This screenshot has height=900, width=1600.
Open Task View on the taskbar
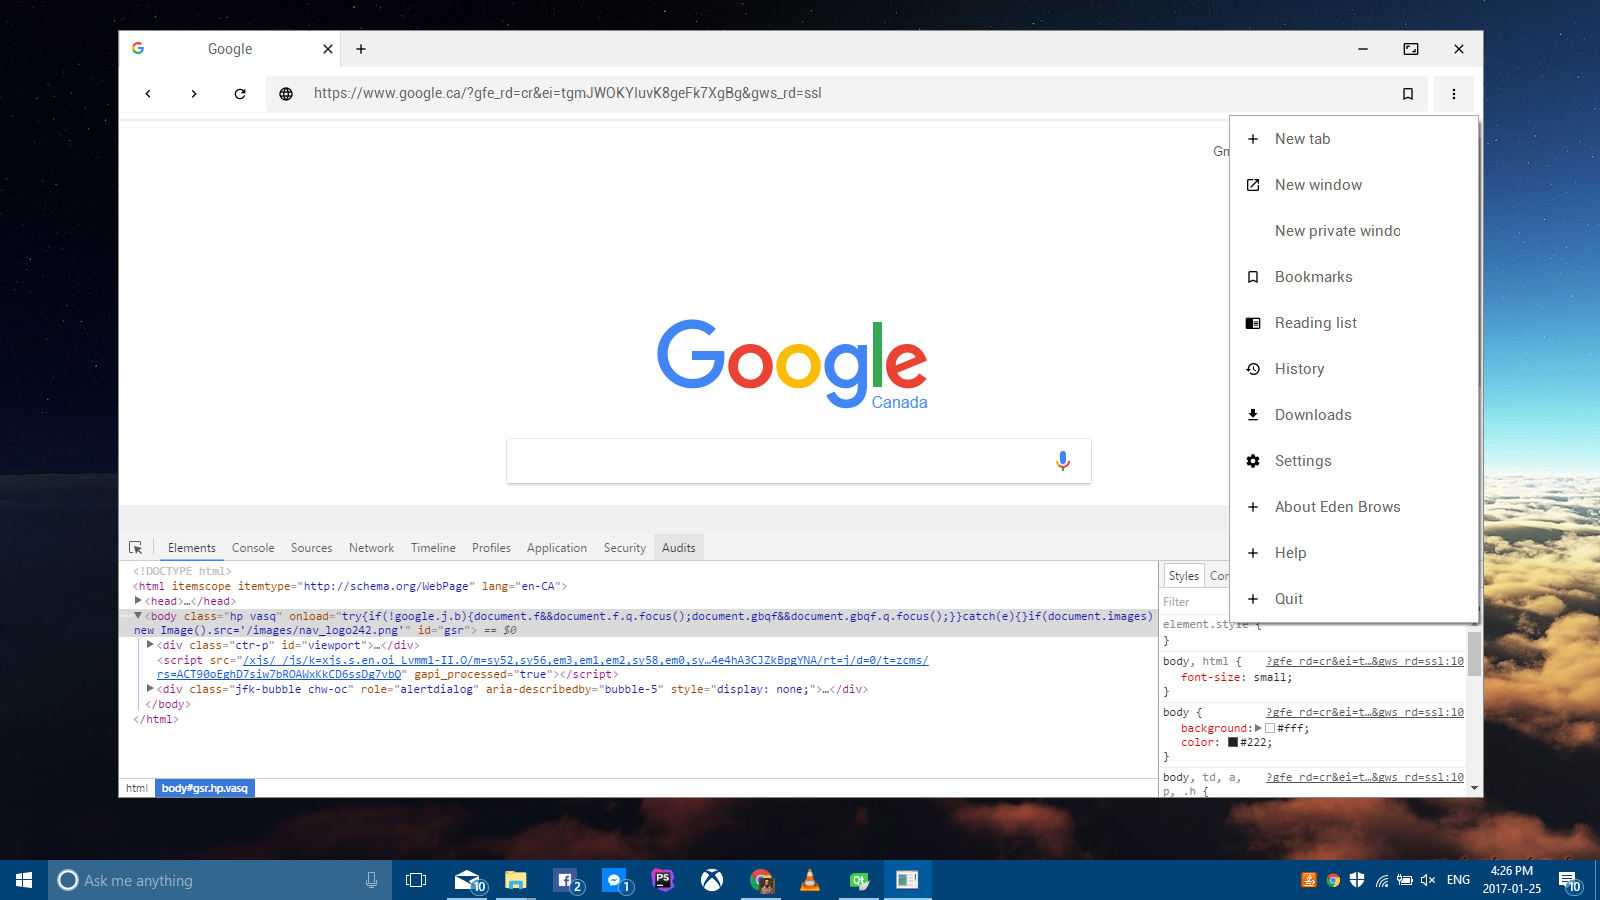click(416, 880)
